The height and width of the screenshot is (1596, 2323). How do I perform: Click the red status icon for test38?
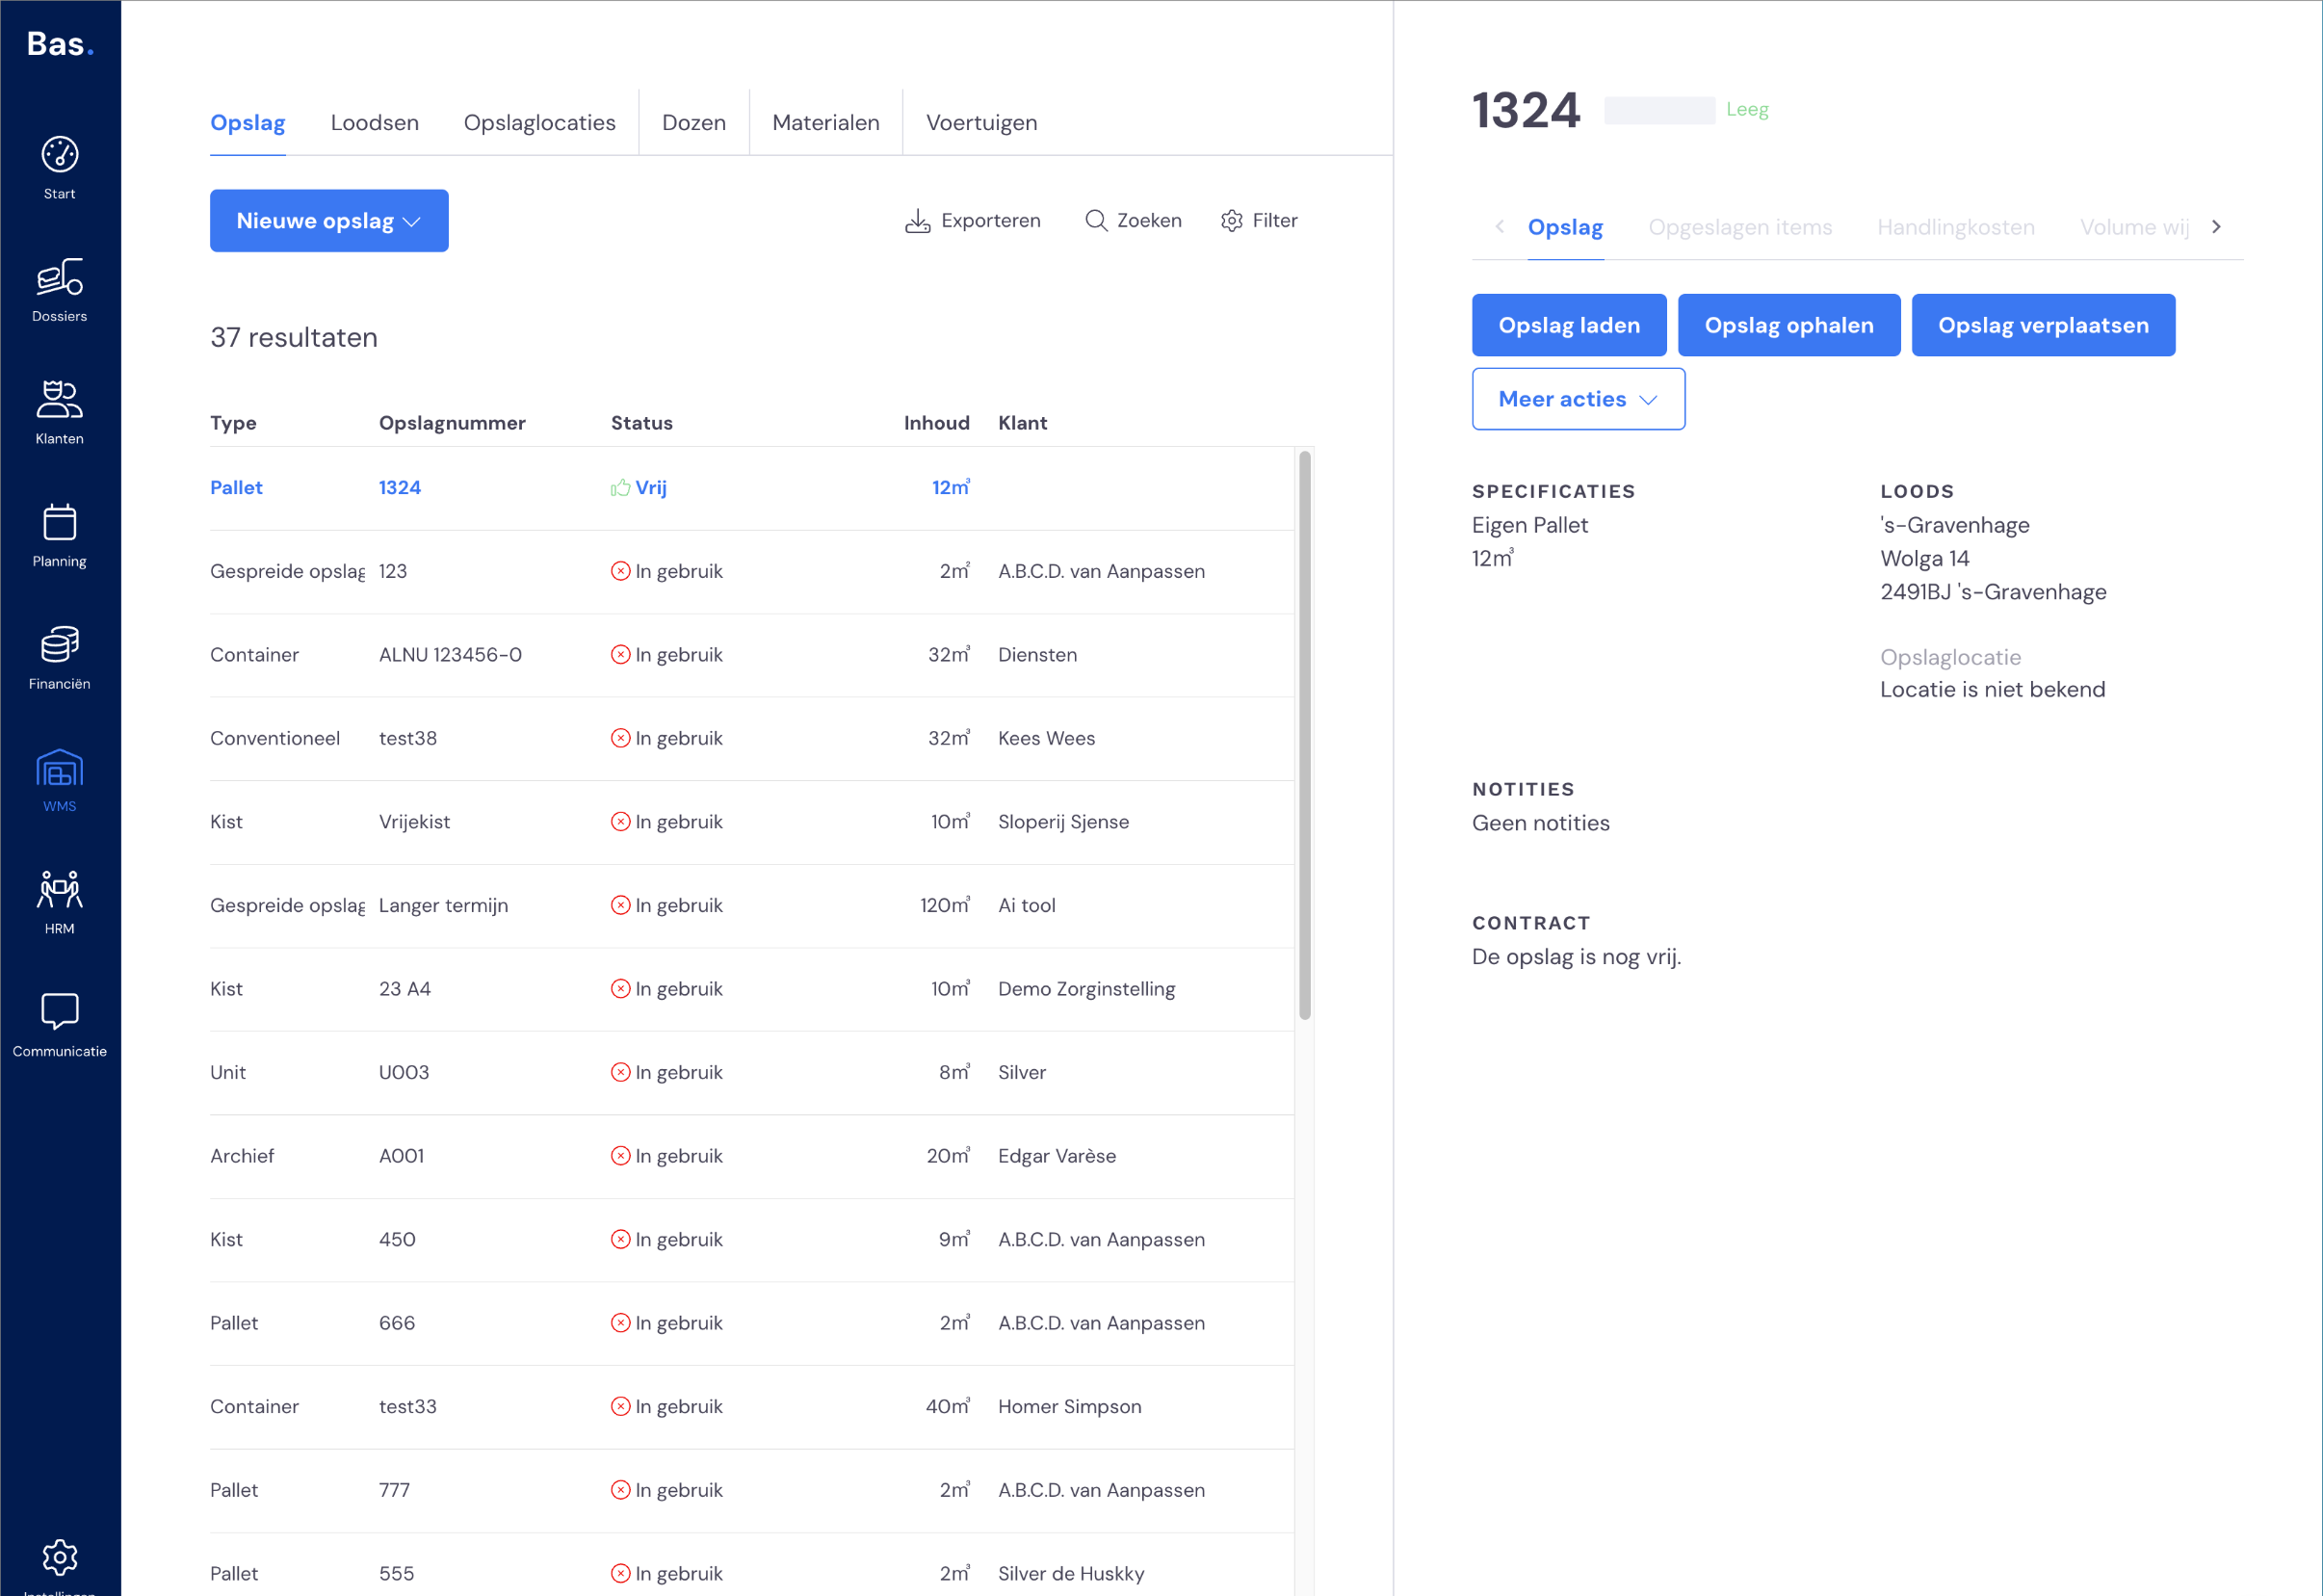[x=620, y=738]
